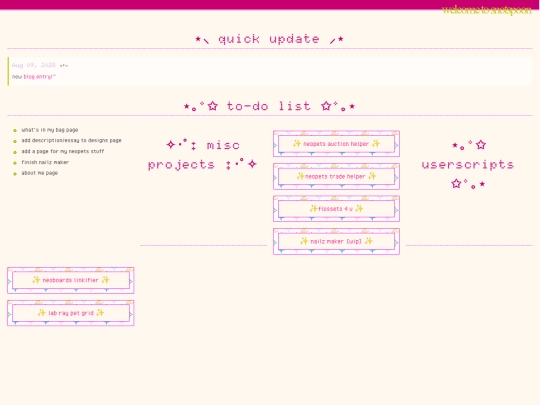Select 'add description/essay to designs page' item

(71, 141)
